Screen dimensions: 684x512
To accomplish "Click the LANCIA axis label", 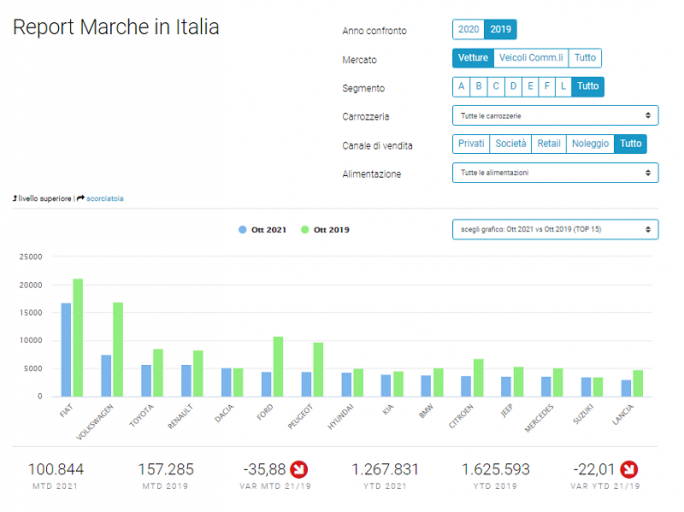I will click(x=622, y=415).
